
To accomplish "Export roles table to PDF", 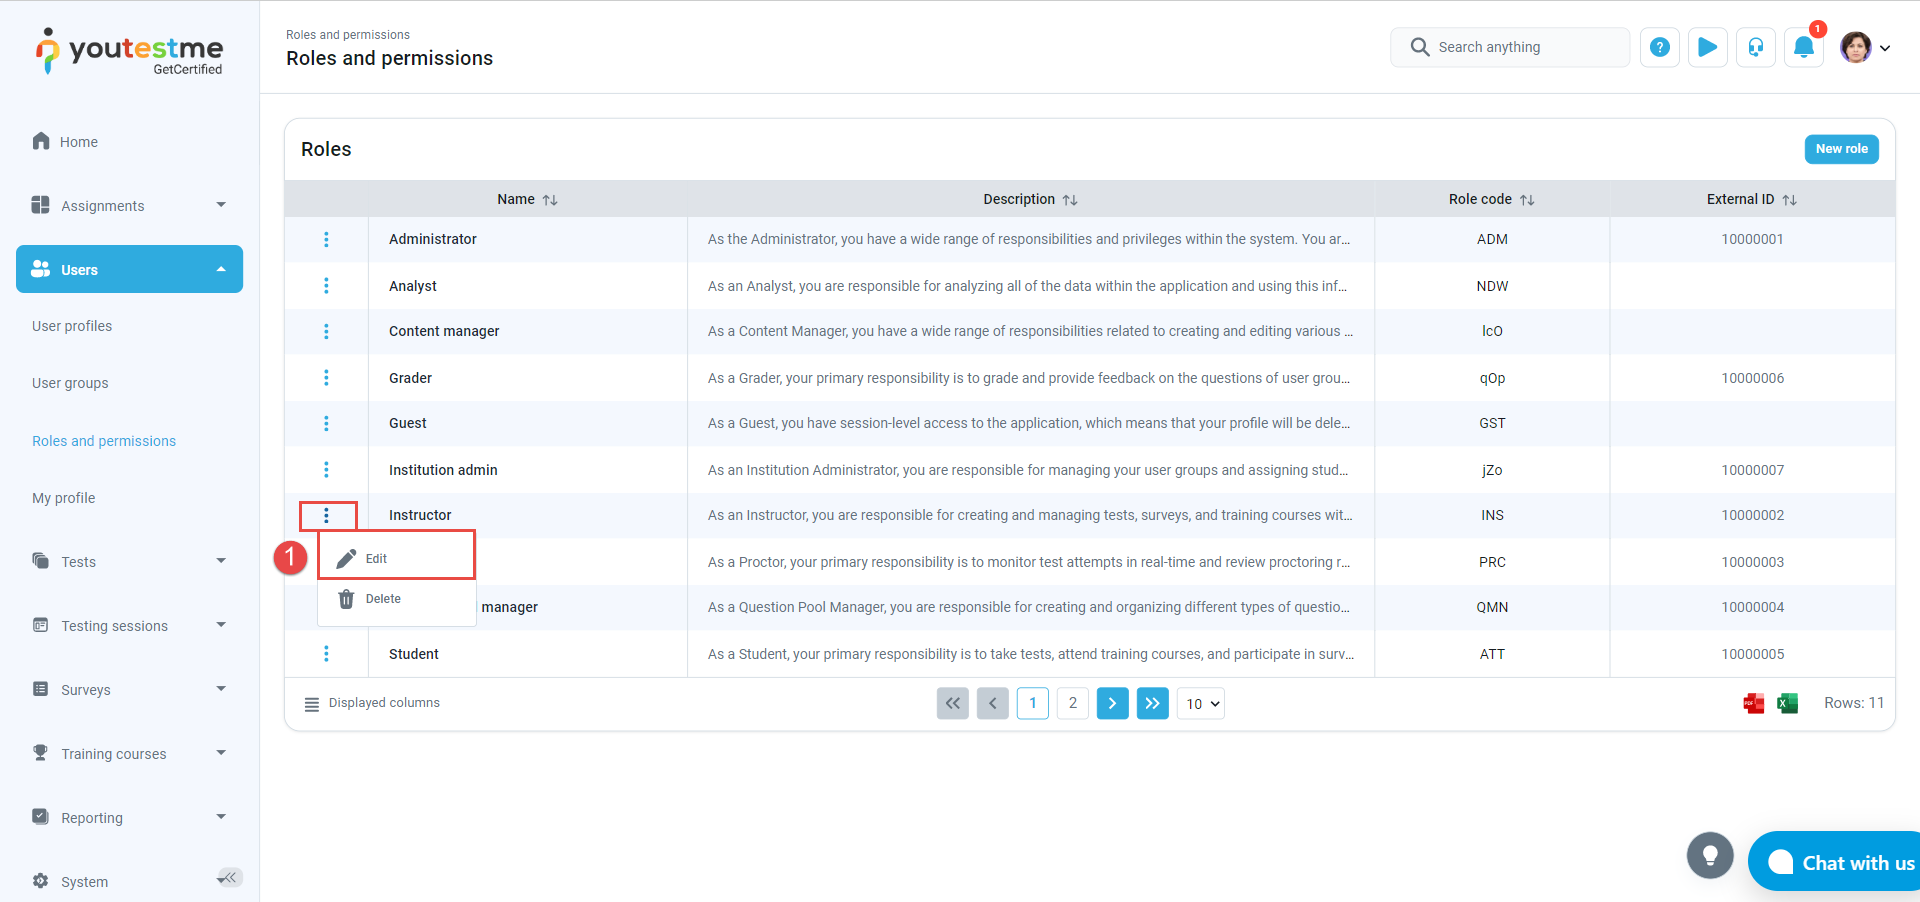I will 1754,704.
